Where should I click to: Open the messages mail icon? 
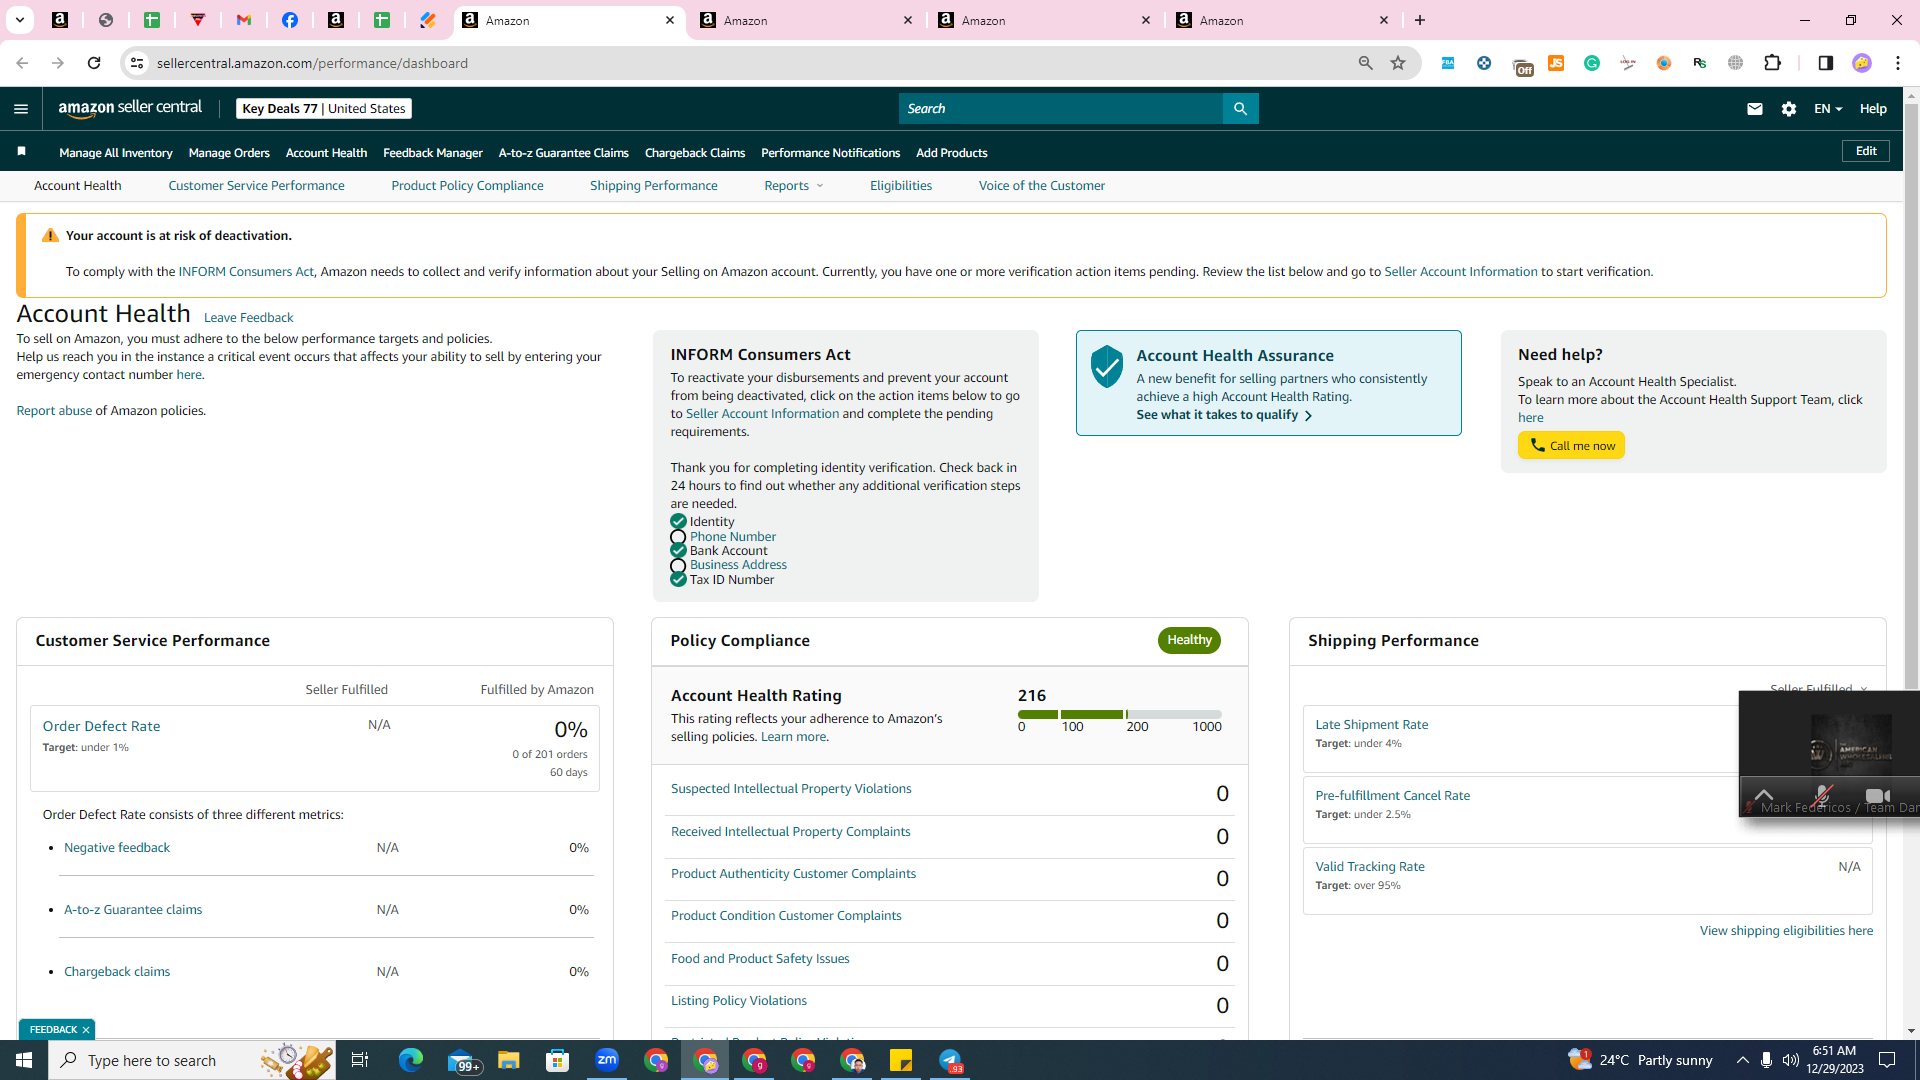coord(1754,109)
